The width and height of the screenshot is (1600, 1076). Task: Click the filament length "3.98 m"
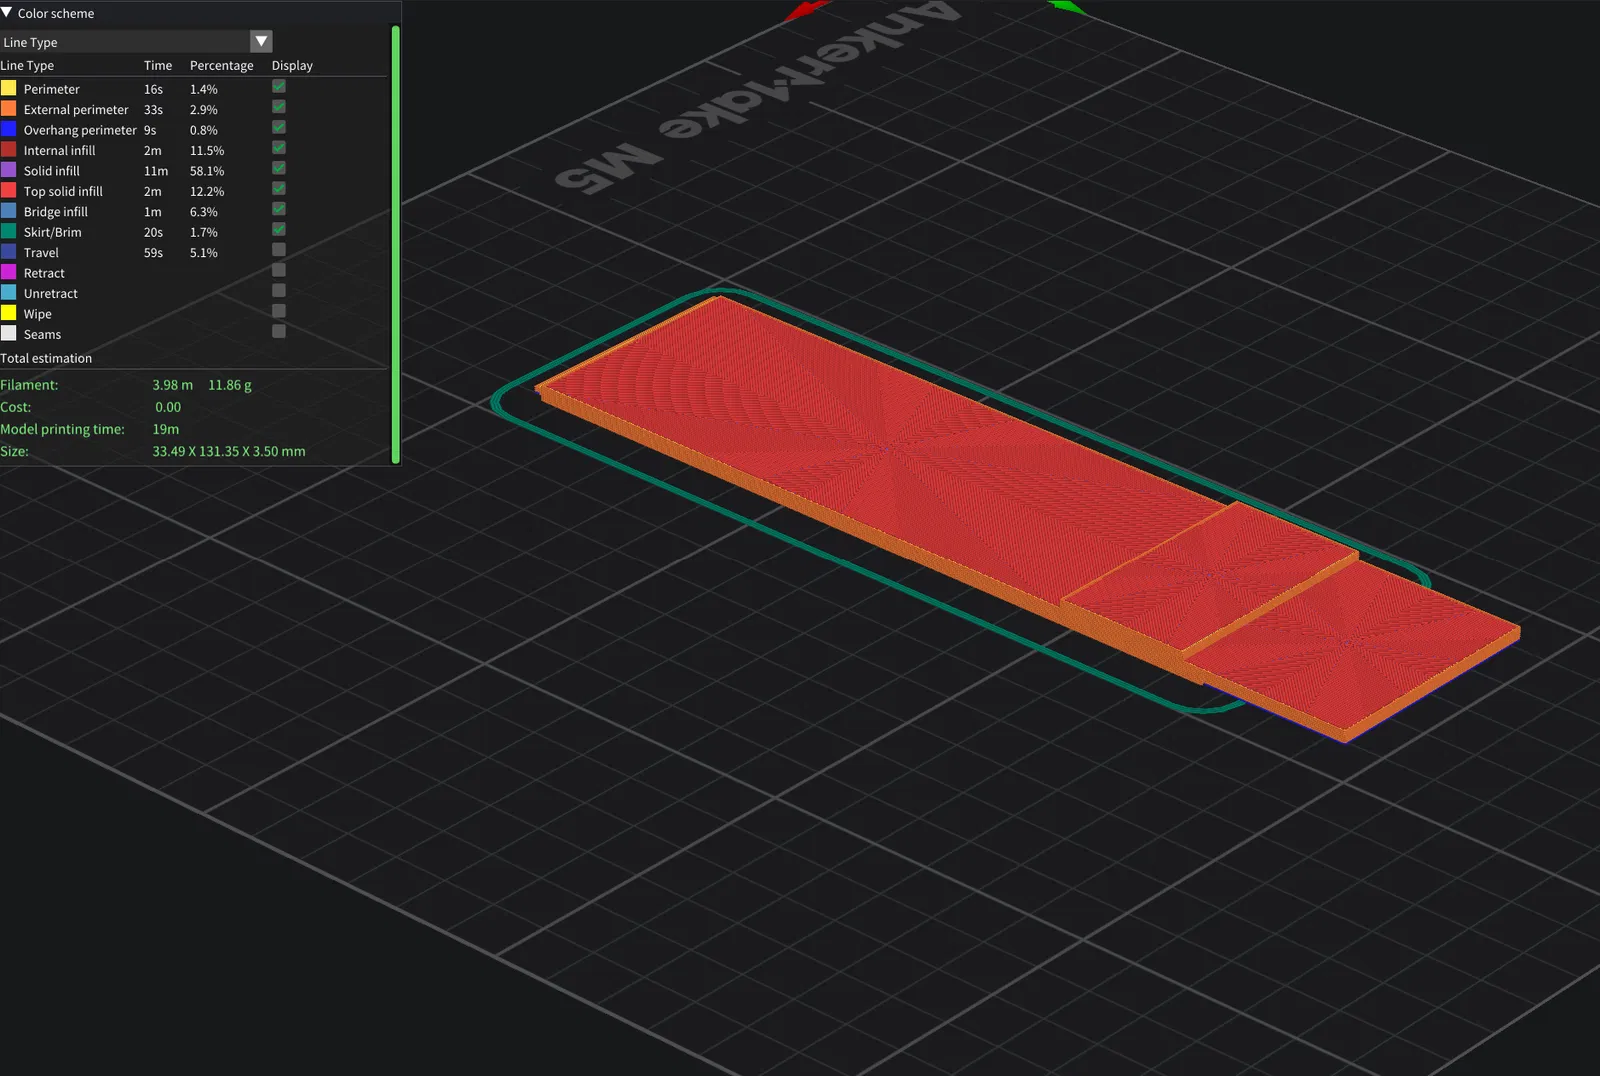(173, 385)
